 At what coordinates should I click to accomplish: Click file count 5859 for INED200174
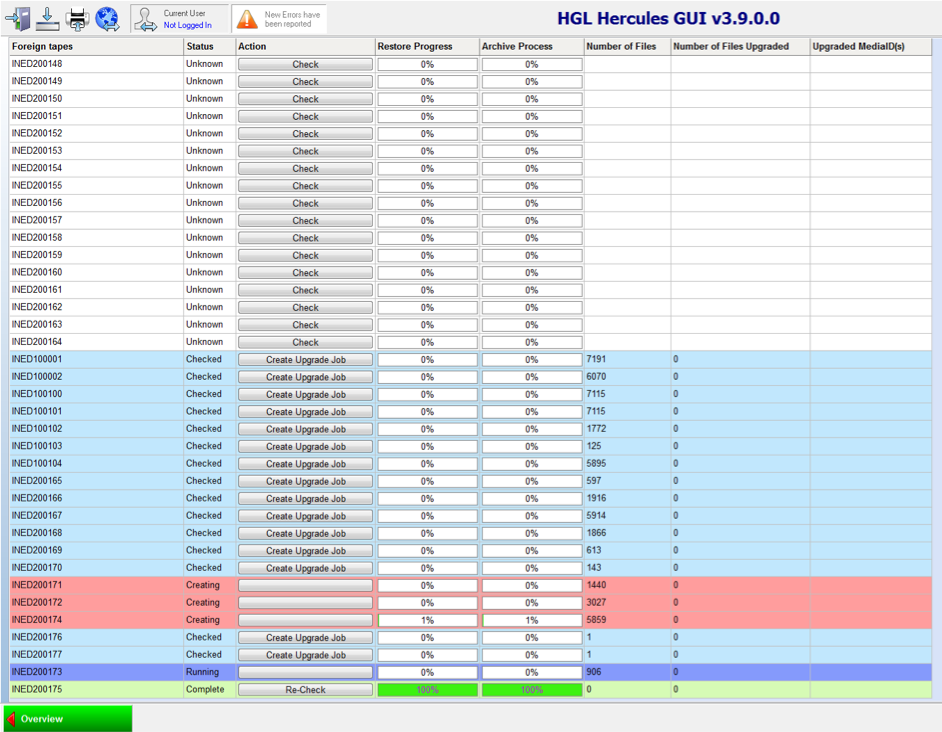[x=596, y=620]
